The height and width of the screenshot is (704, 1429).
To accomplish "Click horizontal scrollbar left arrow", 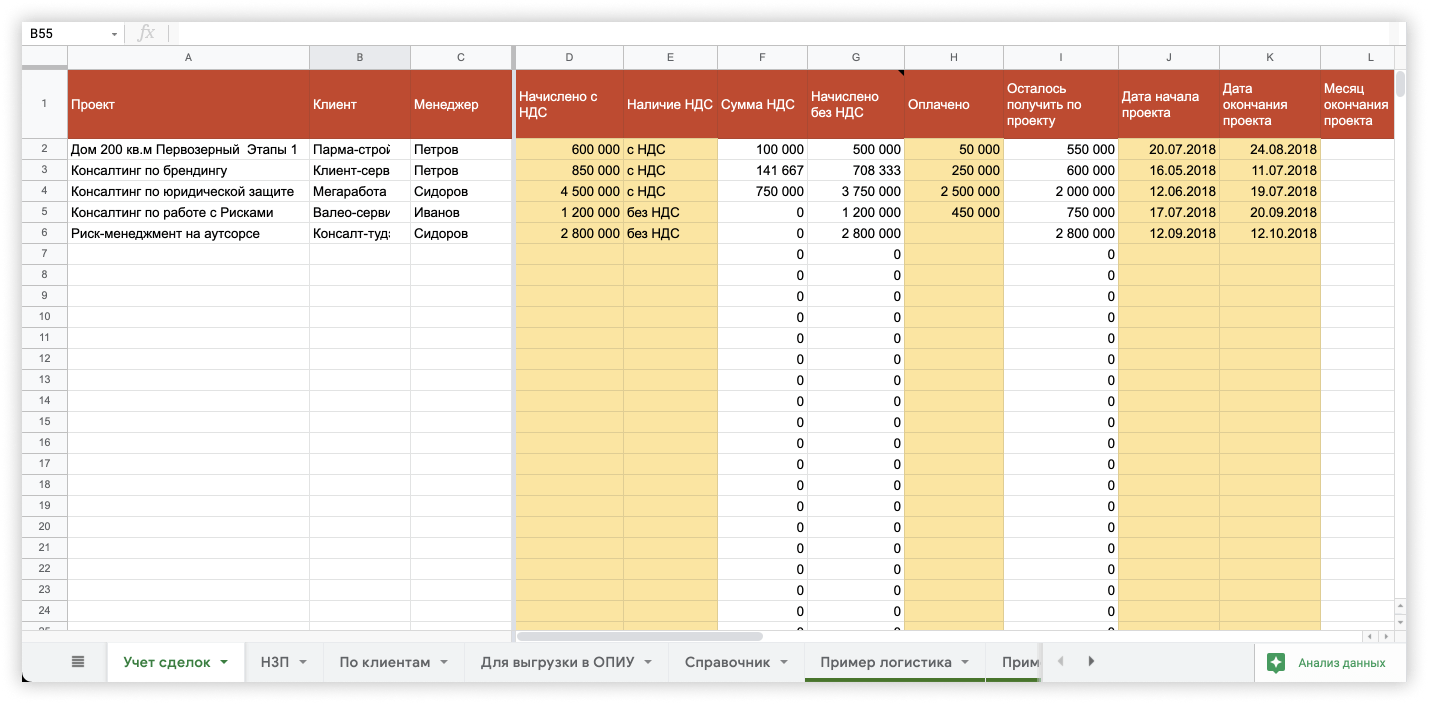I will pyautogui.click(x=1370, y=636).
